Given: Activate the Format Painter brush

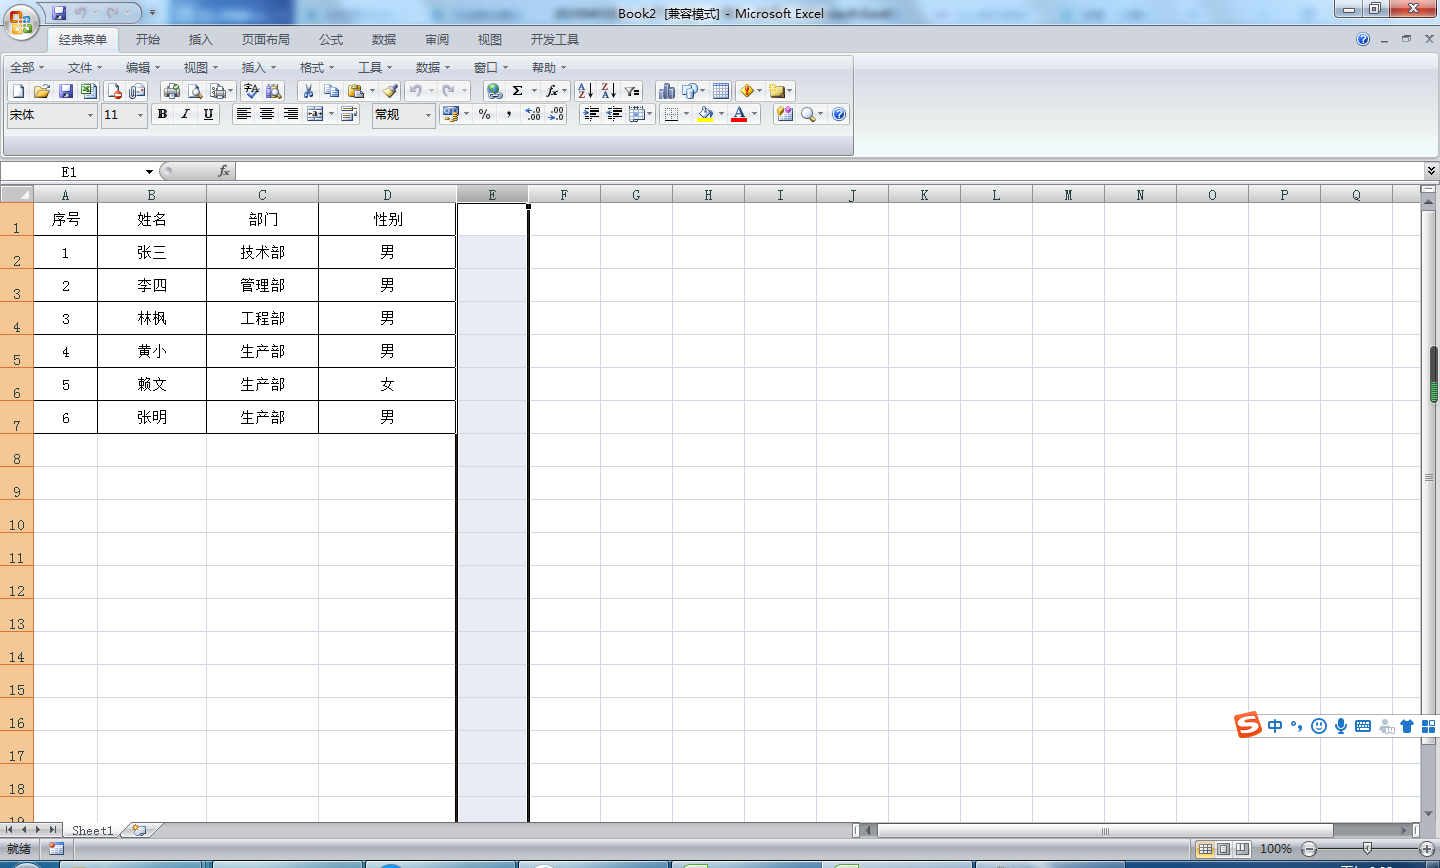Looking at the screenshot, I should pos(391,91).
